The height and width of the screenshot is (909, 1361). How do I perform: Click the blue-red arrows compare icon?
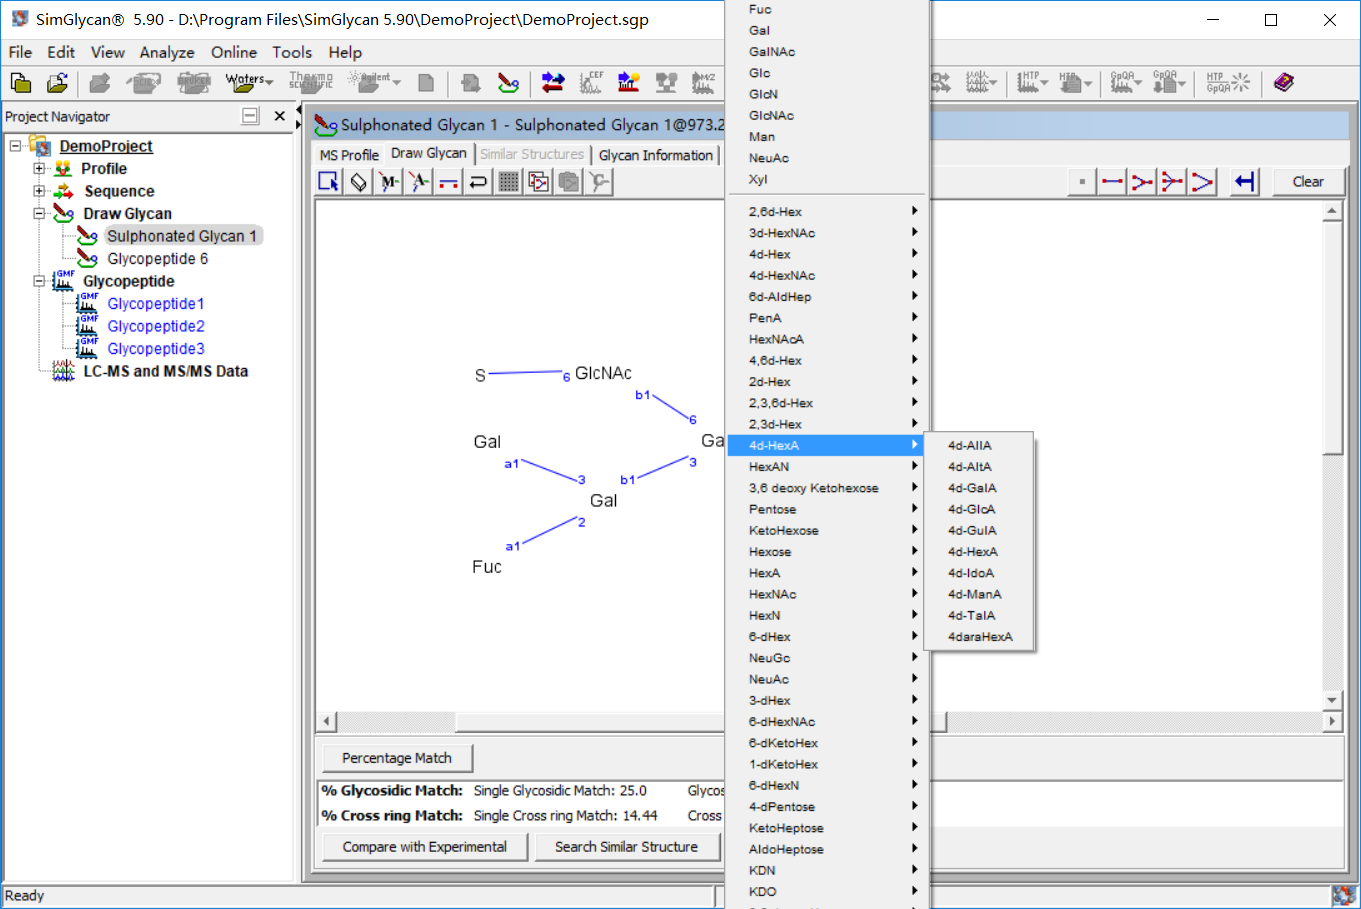552,83
